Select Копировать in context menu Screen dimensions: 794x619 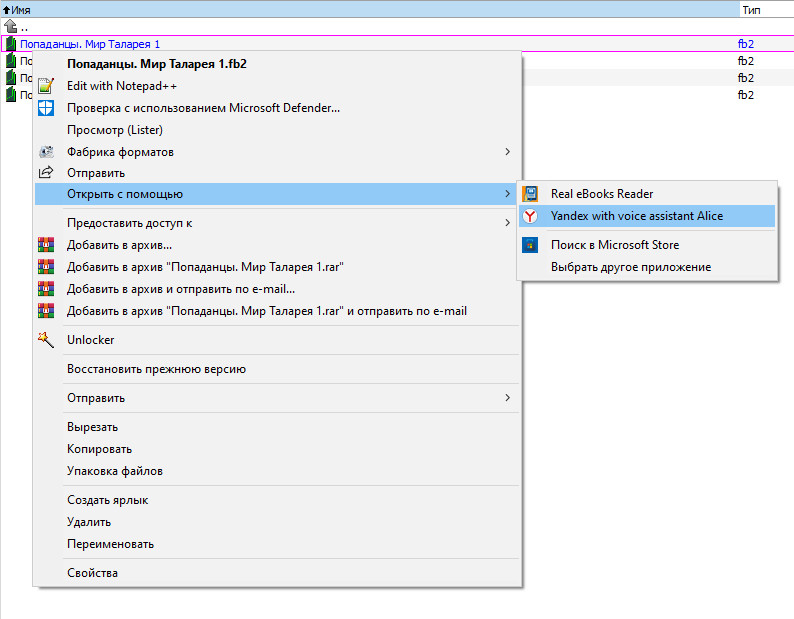click(x=277, y=449)
